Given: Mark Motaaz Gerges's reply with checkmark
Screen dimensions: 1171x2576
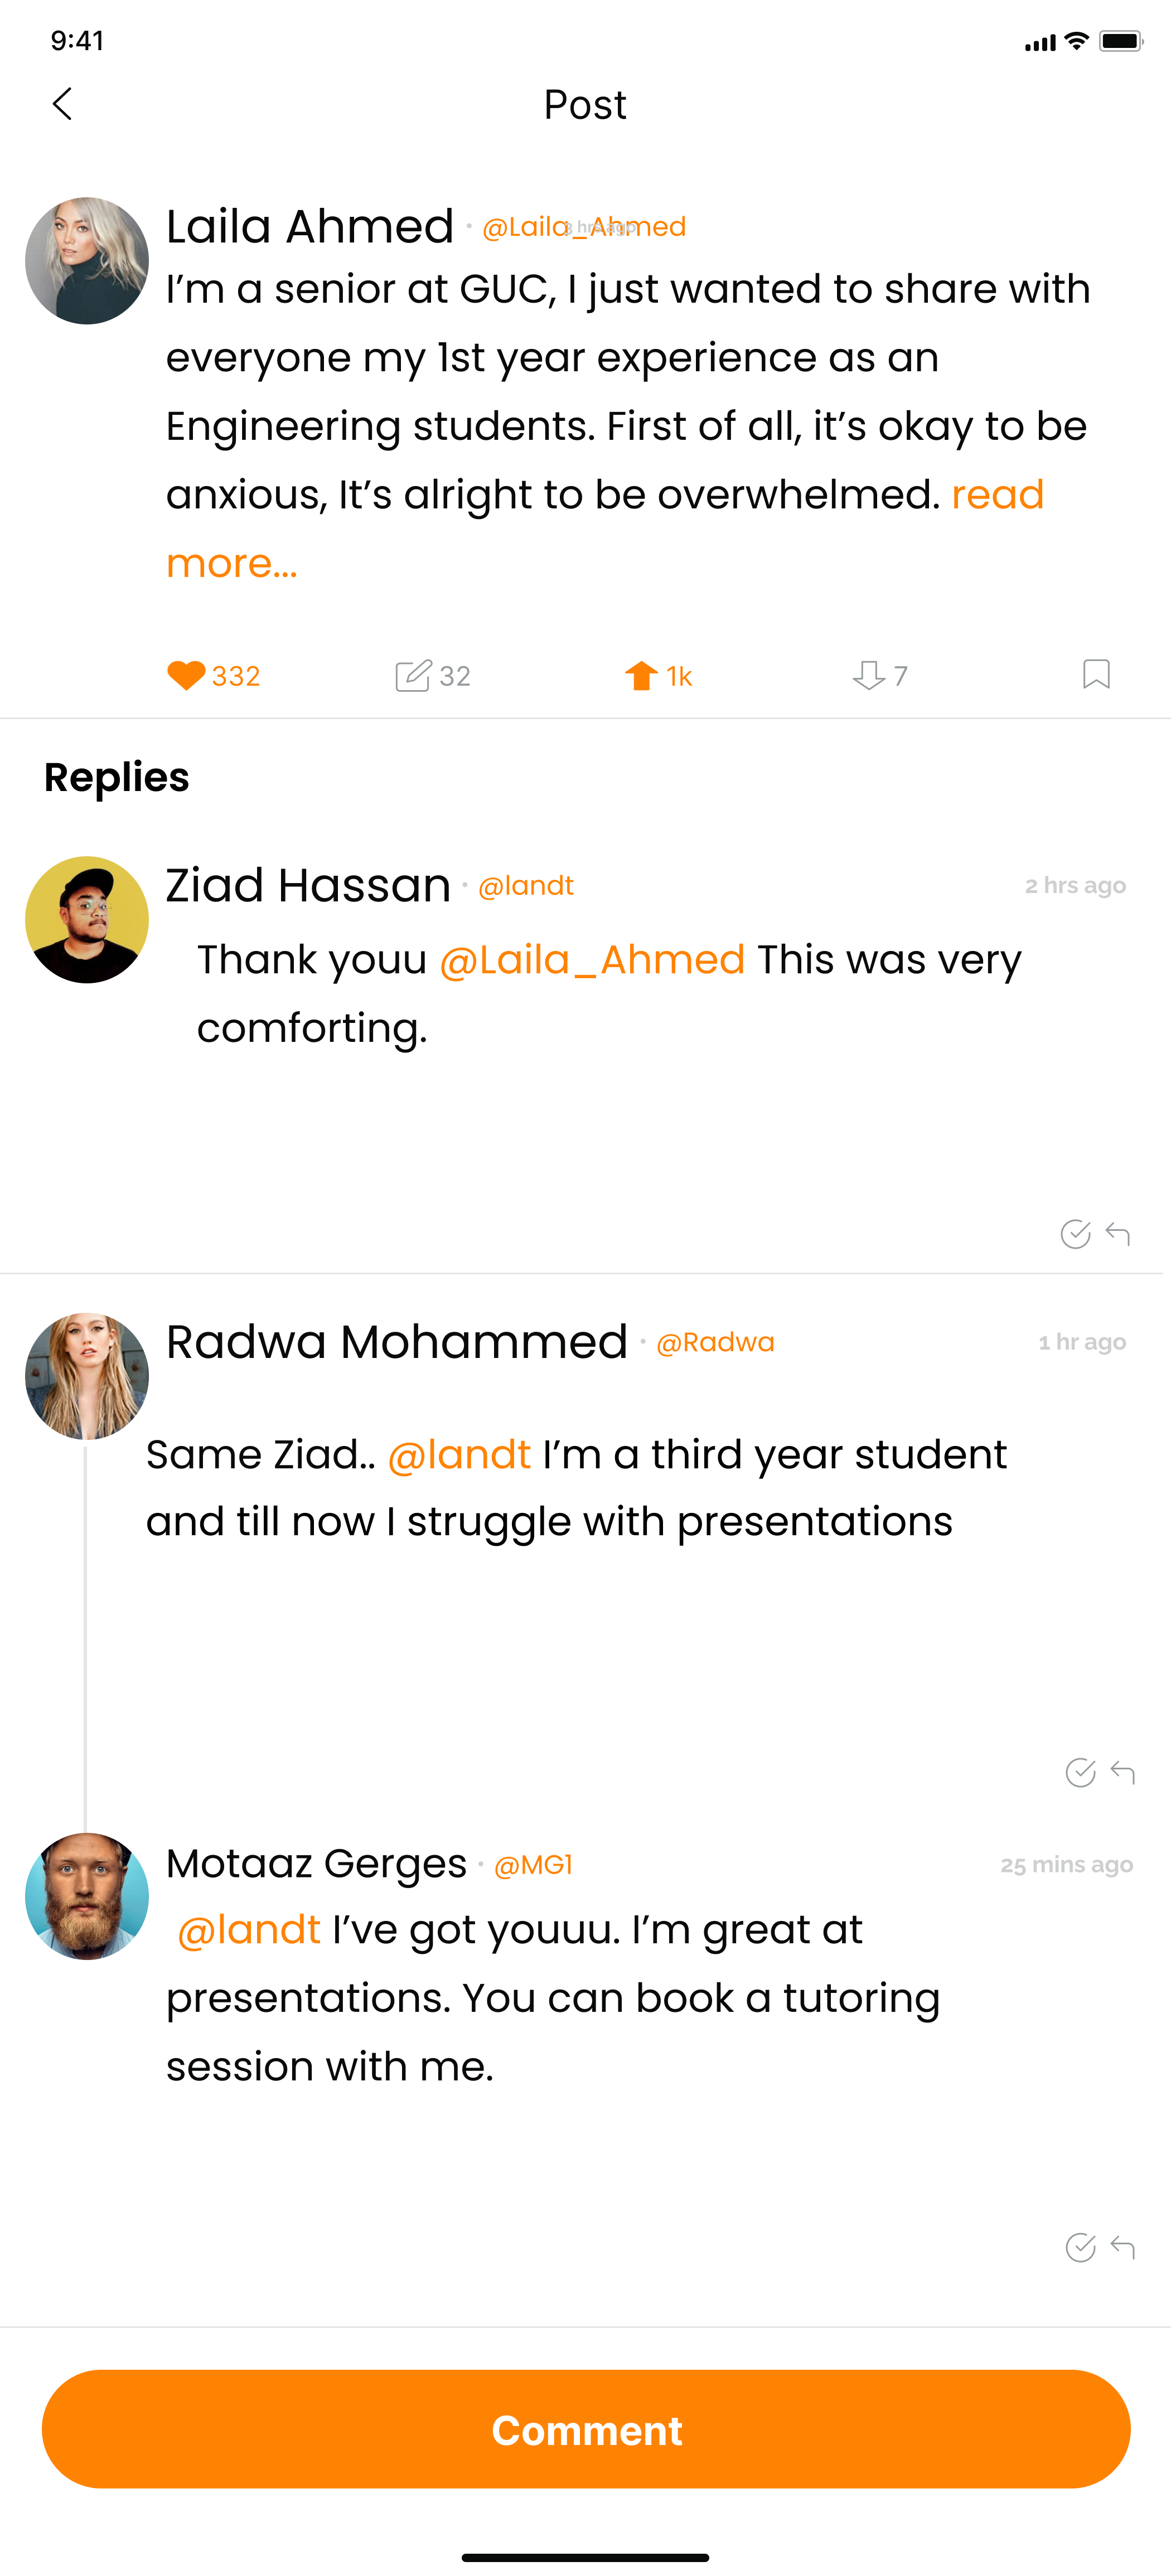Looking at the screenshot, I should pyautogui.click(x=1080, y=2248).
